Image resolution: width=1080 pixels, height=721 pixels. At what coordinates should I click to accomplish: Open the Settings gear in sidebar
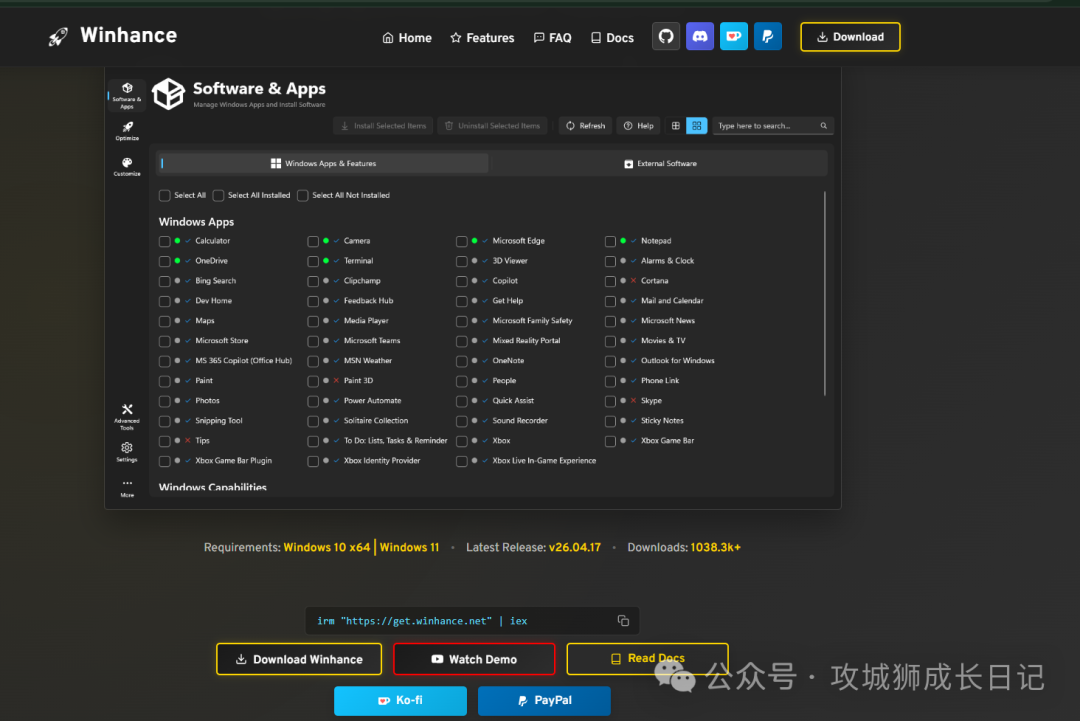127,452
